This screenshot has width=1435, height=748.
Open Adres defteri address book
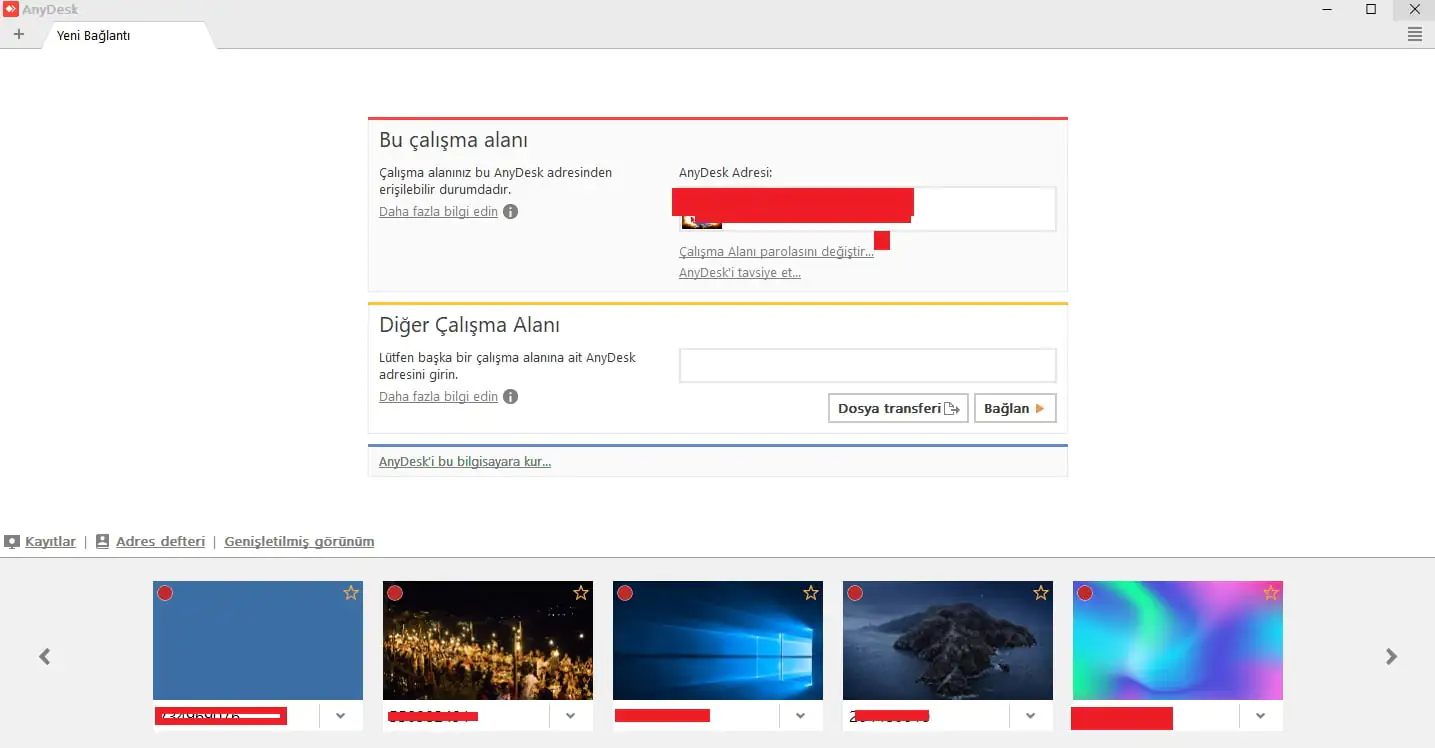[x=160, y=542]
